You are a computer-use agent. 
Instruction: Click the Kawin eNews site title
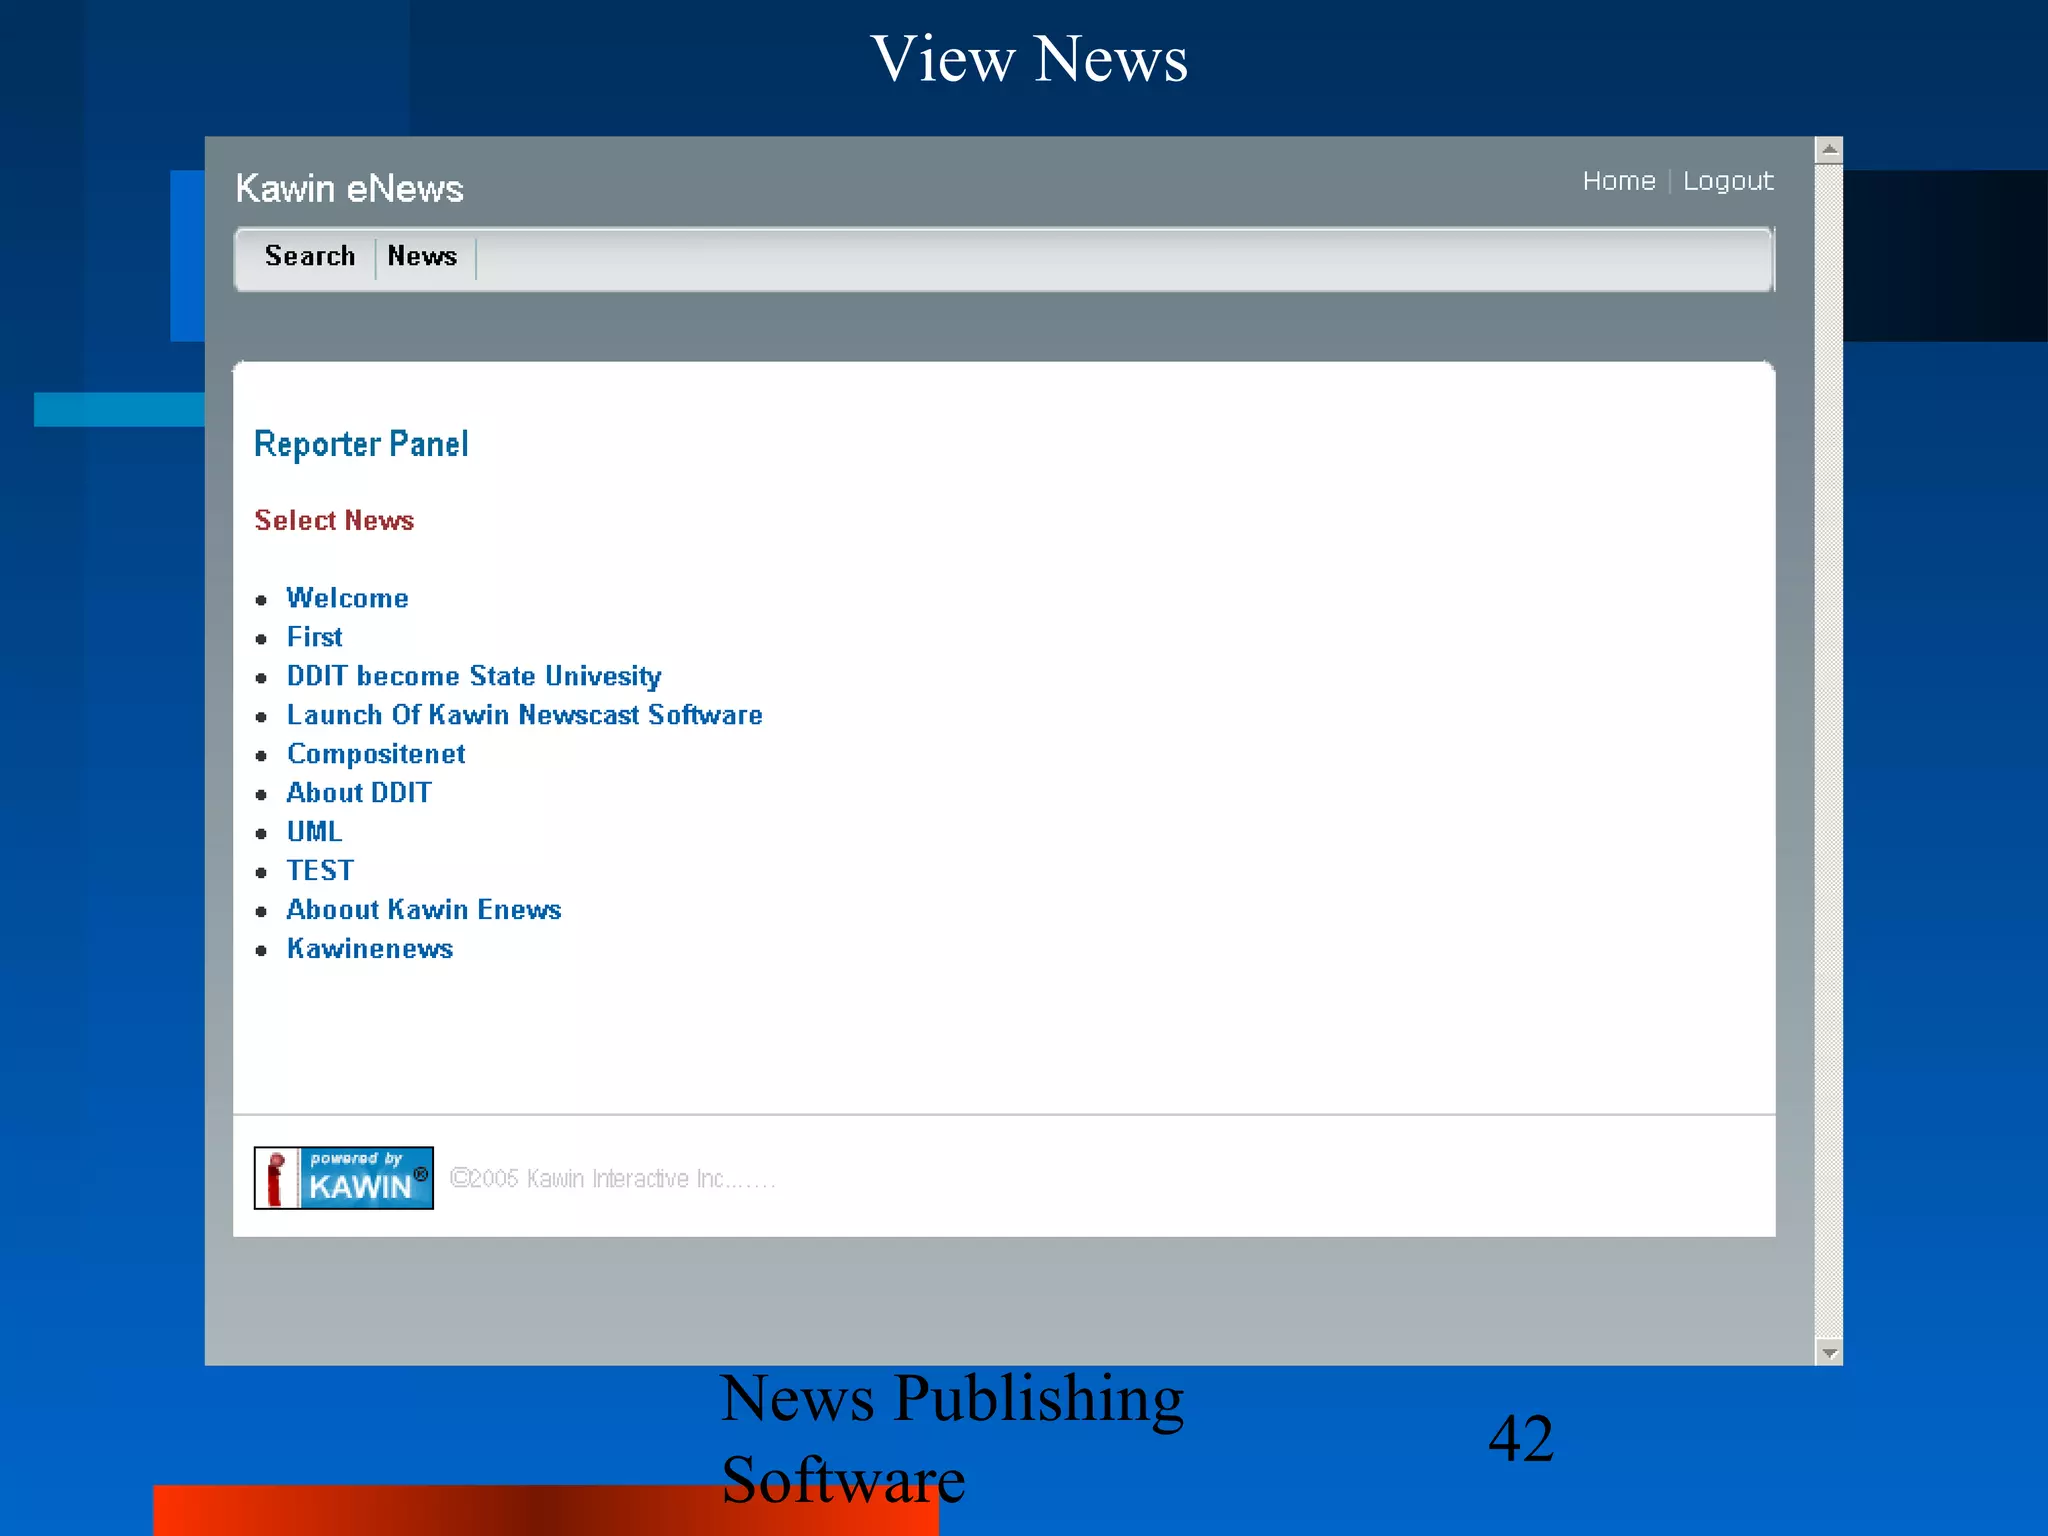pos(349,189)
